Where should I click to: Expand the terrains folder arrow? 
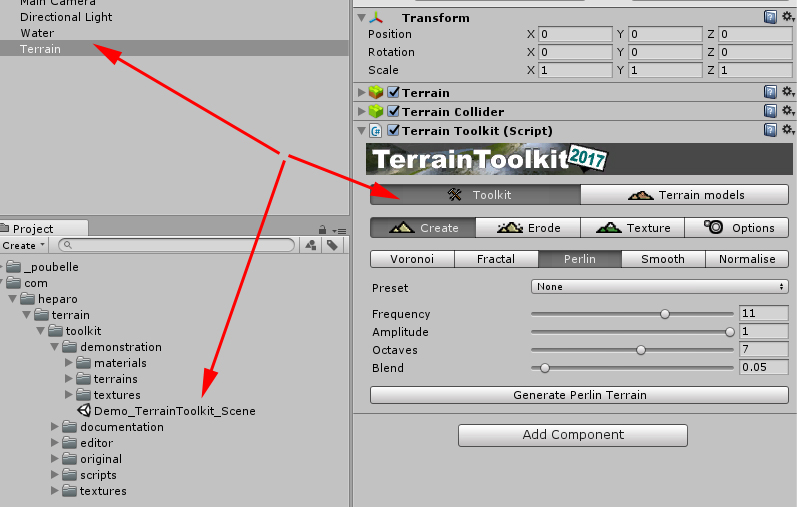(x=69, y=379)
